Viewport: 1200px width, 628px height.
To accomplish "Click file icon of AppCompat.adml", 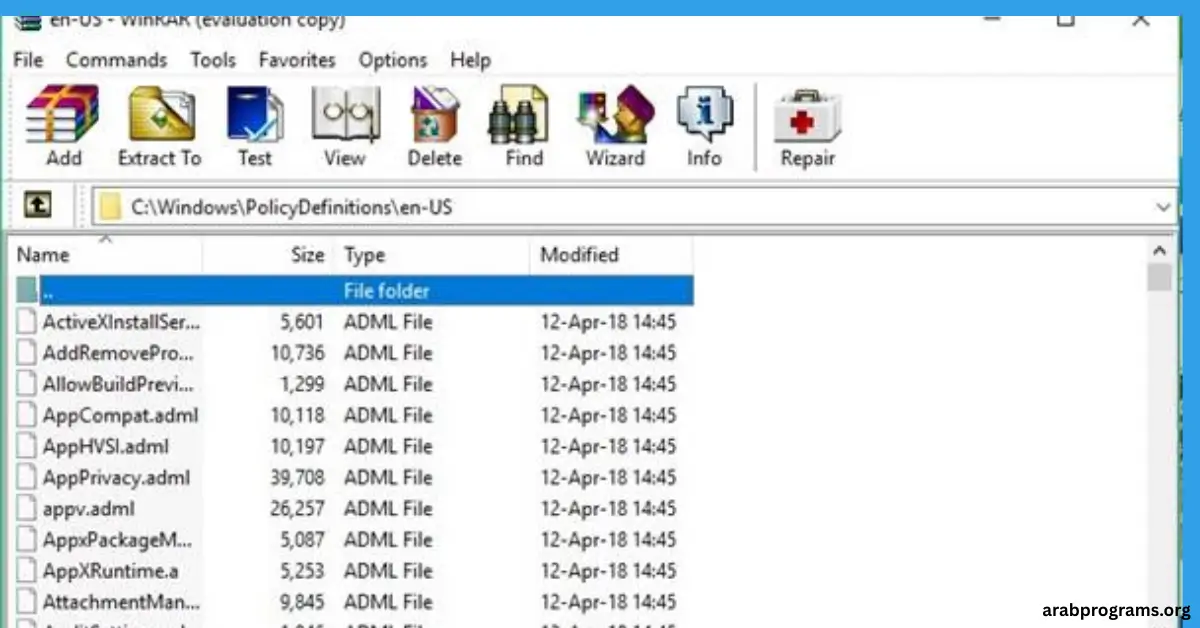I will coord(27,415).
